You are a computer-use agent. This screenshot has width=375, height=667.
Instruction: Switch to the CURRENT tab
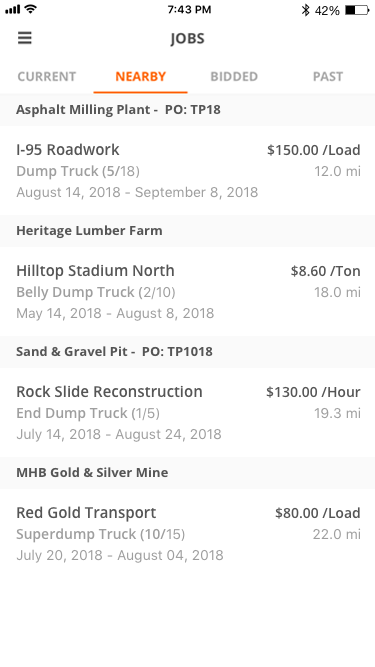pos(47,77)
